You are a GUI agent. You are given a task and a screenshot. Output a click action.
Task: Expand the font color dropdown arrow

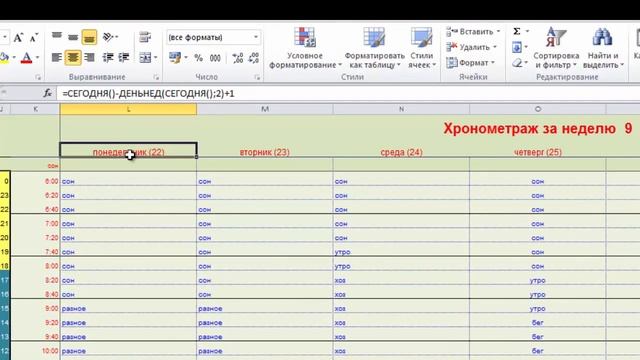[x=37, y=58]
